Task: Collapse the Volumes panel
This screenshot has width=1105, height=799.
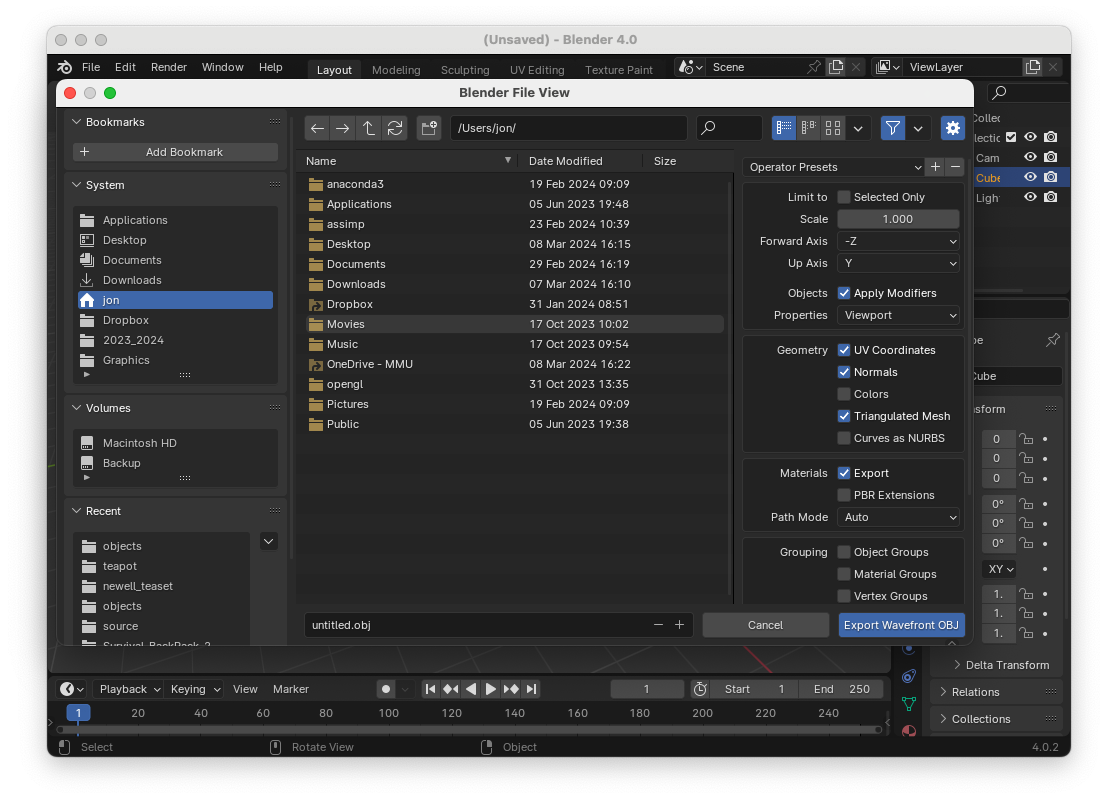Action: (77, 408)
